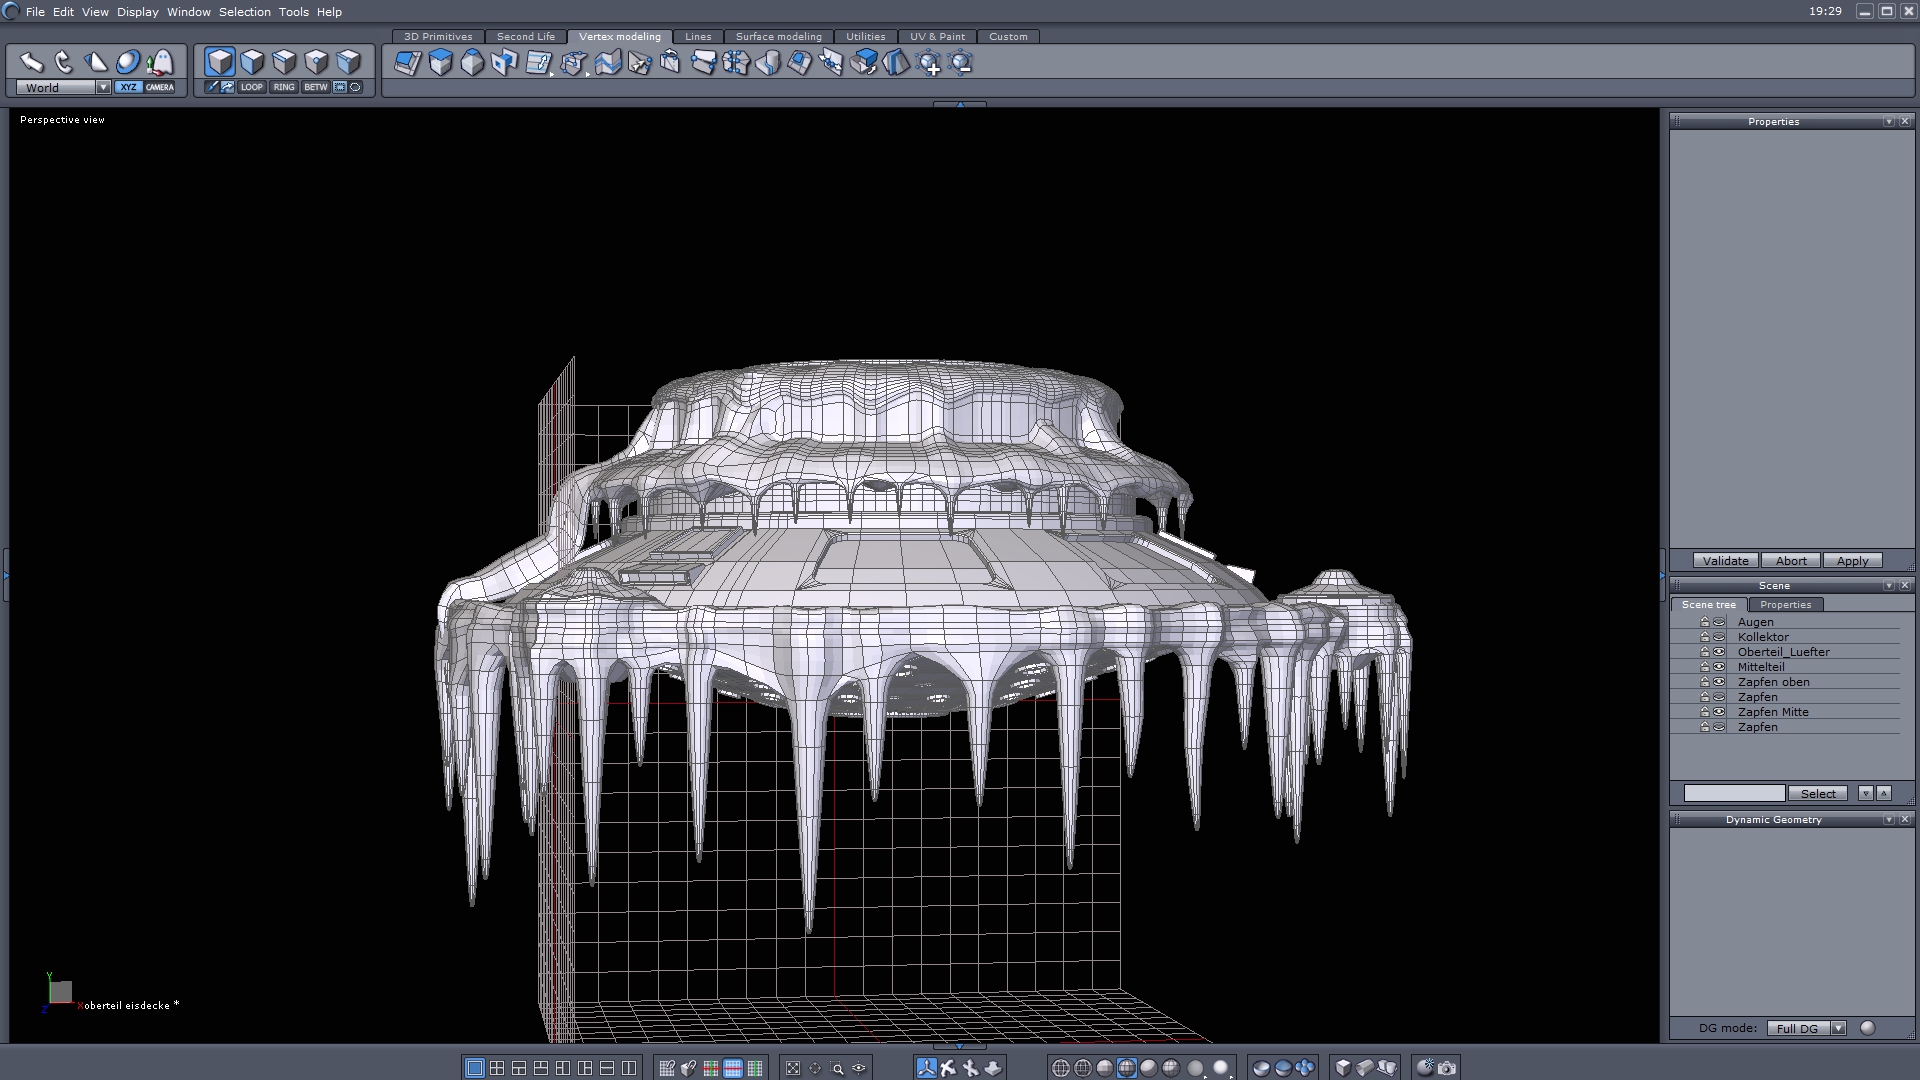Click the four-viewport layout icon
This screenshot has height=1080, width=1920.
coord(497,1068)
